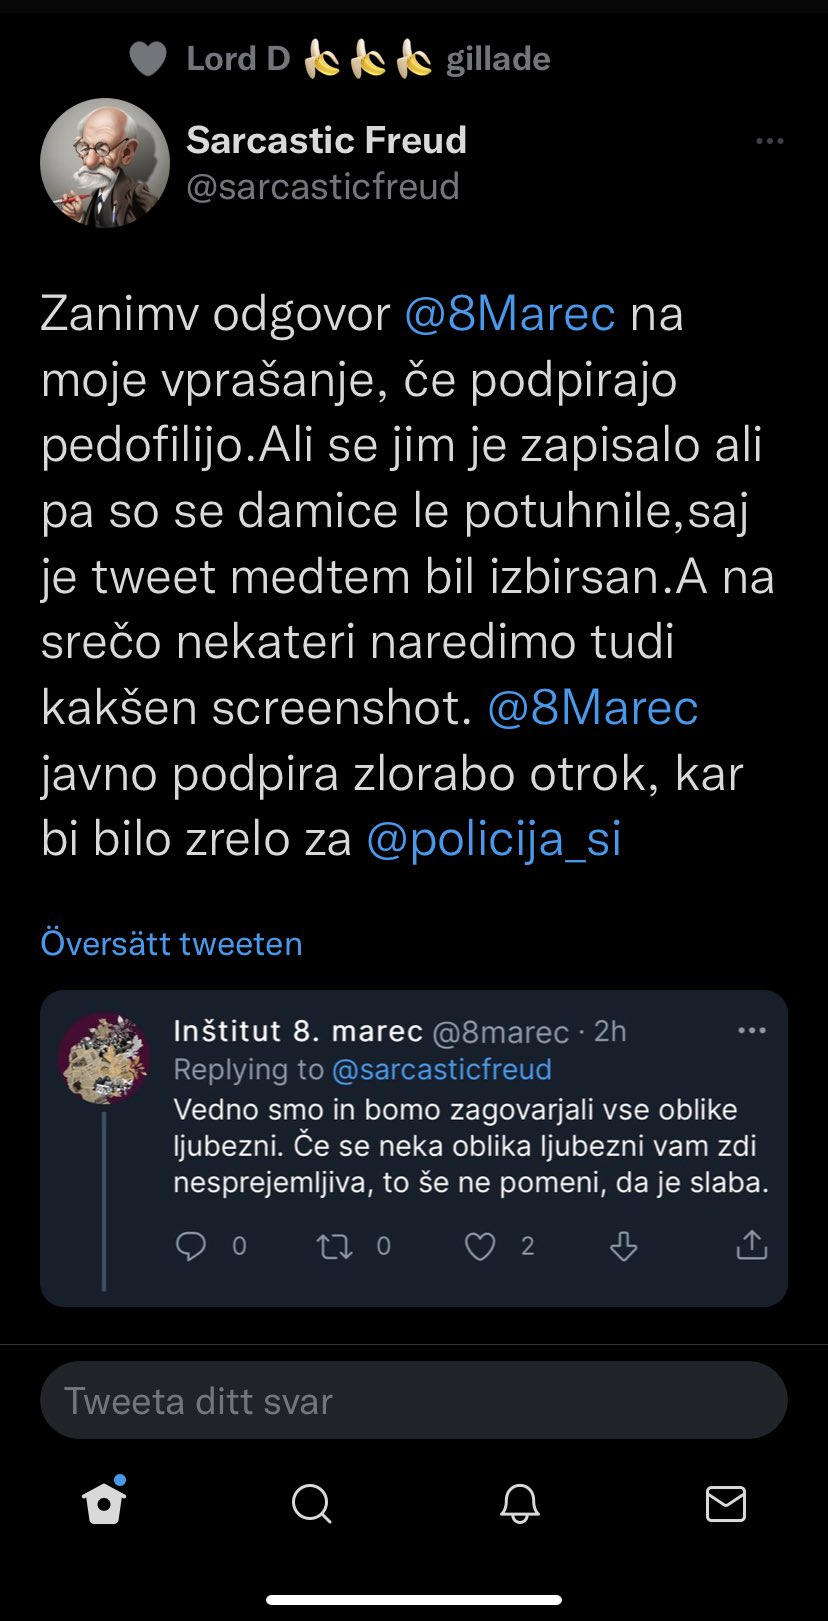Click the Sarcastic Freud display name

point(326,140)
